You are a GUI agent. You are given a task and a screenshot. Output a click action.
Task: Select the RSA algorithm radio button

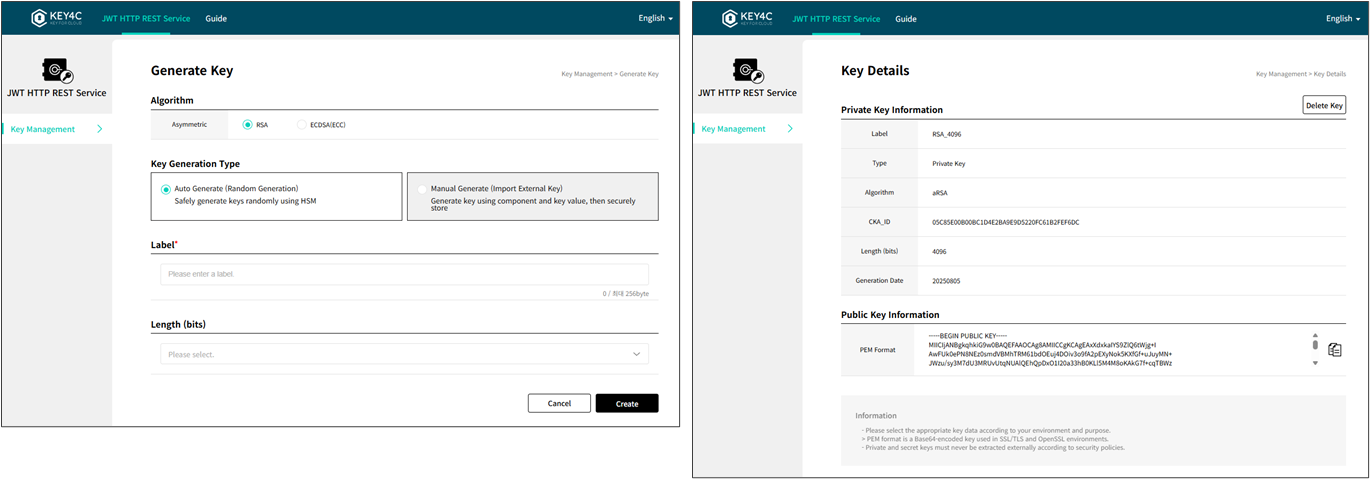click(x=247, y=125)
